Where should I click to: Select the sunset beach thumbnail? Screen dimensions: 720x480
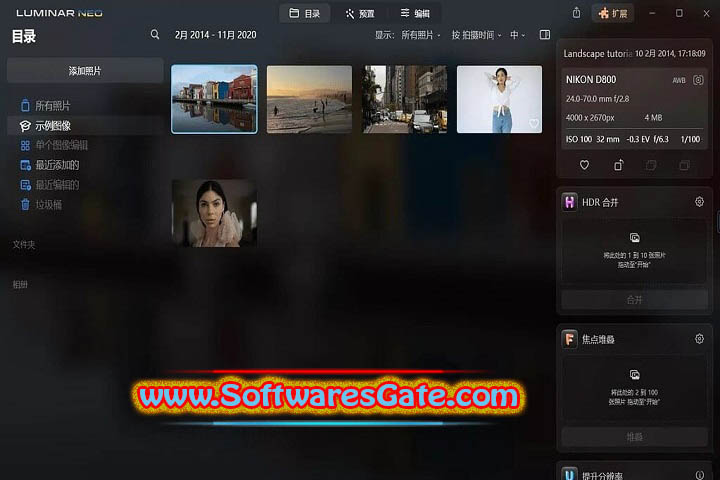coord(309,99)
